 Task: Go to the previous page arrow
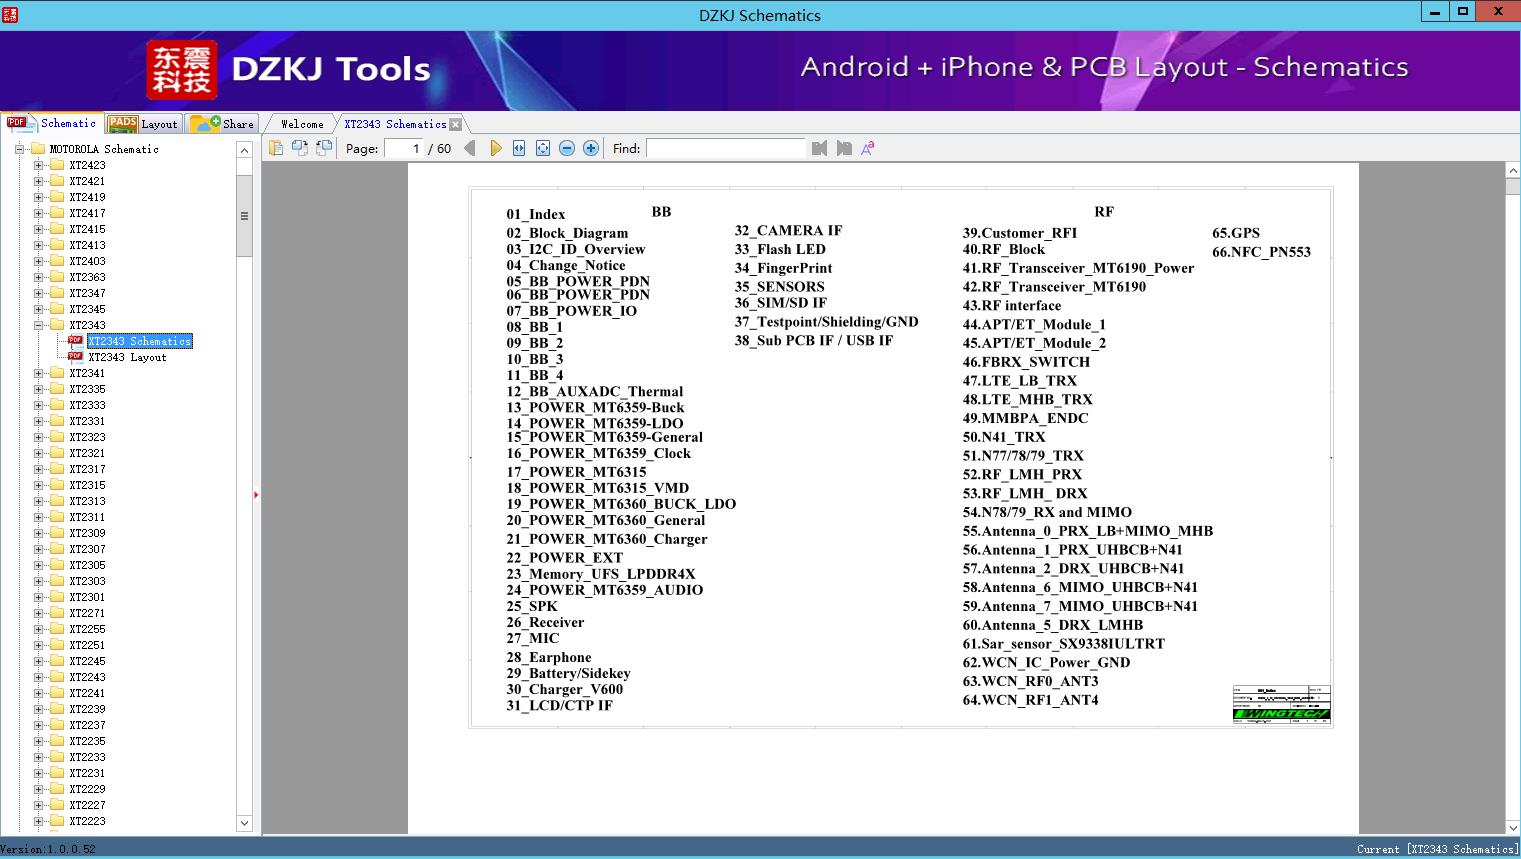coord(470,148)
